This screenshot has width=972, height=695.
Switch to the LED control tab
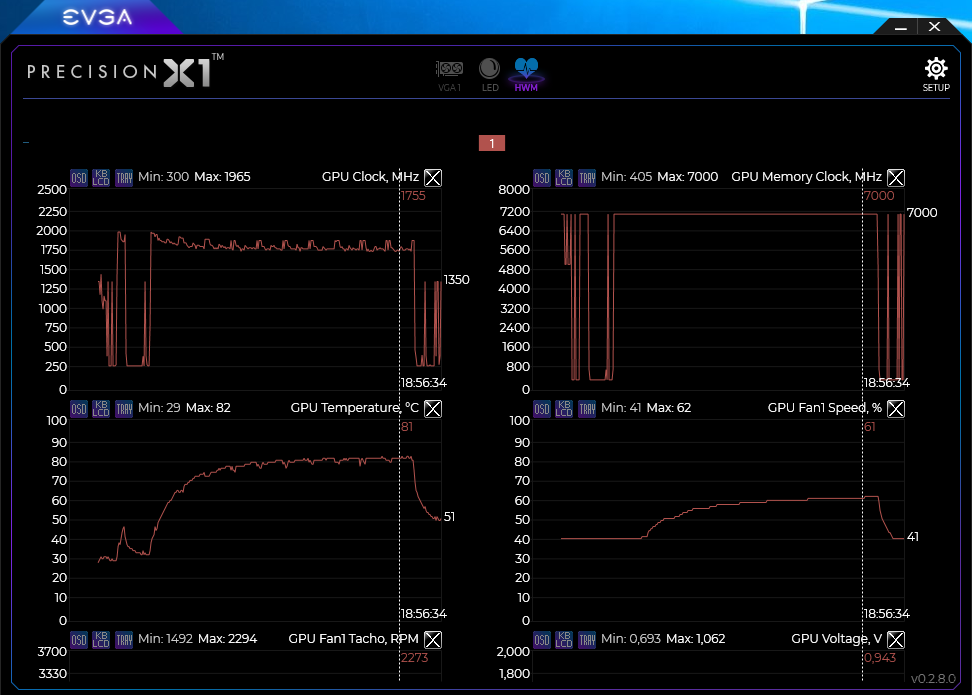pyautogui.click(x=490, y=74)
